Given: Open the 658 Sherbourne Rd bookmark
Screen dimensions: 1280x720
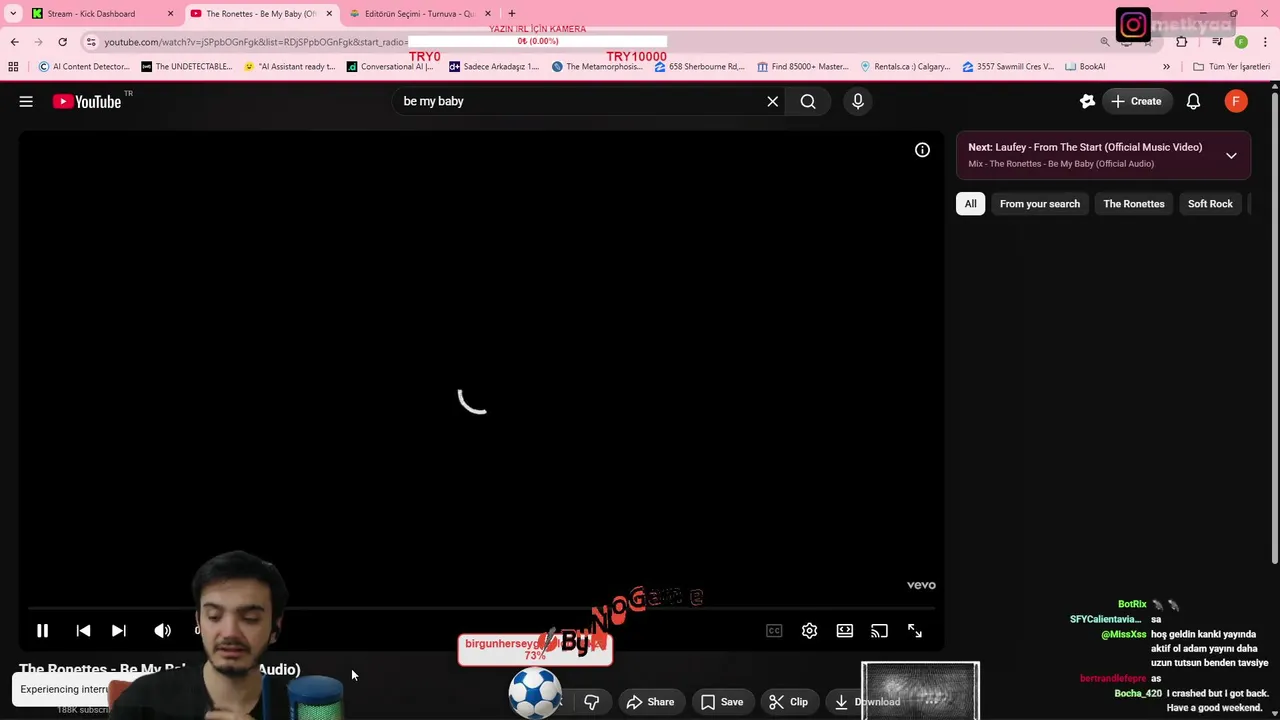Looking at the screenshot, I should click(700, 67).
